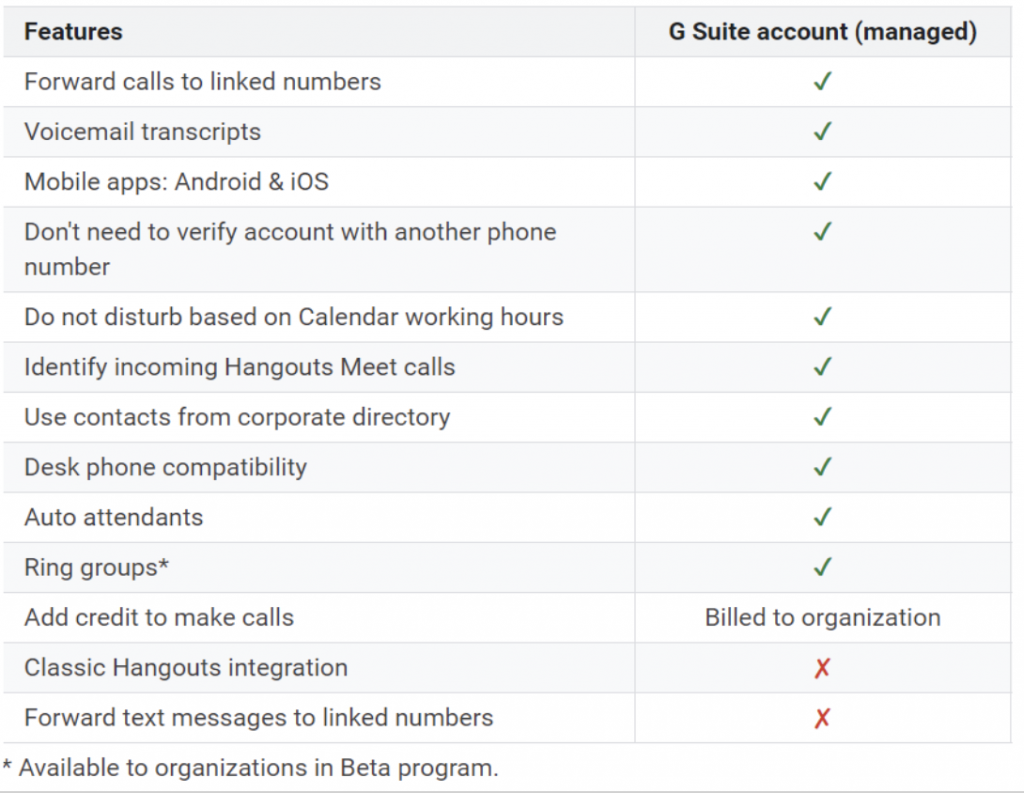Click the red X for Classic Hangouts integration
Viewport: 1024px width, 793px height.
pos(822,668)
